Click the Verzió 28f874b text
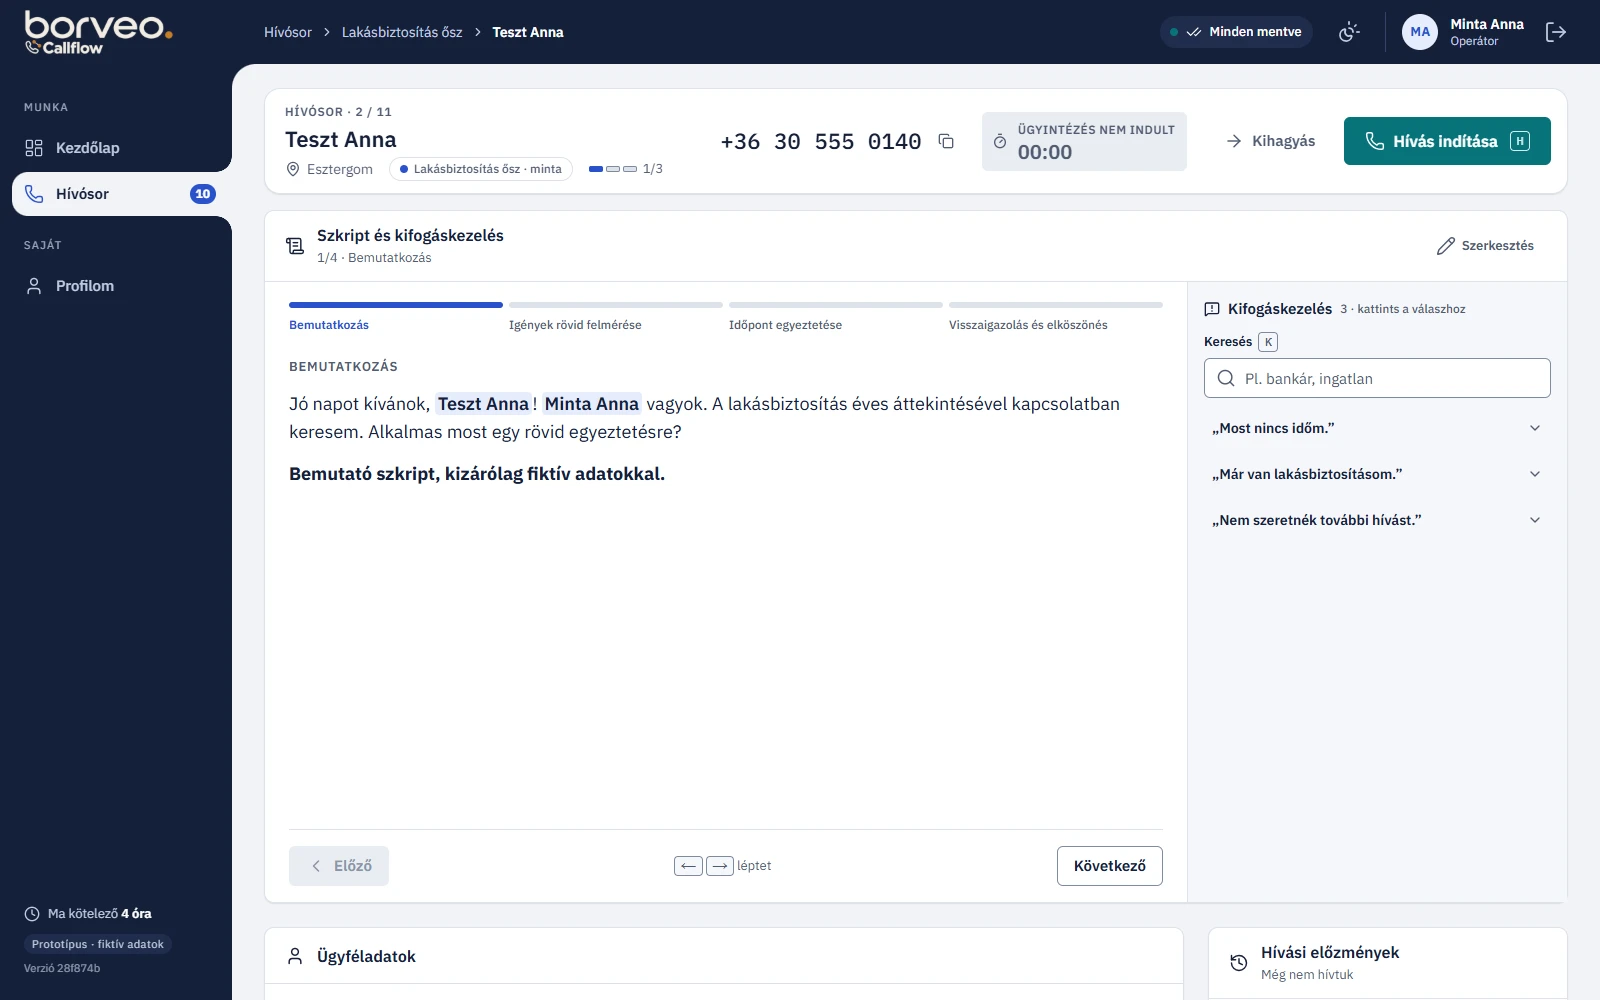Screen dimensions: 1600x1000 point(62,968)
